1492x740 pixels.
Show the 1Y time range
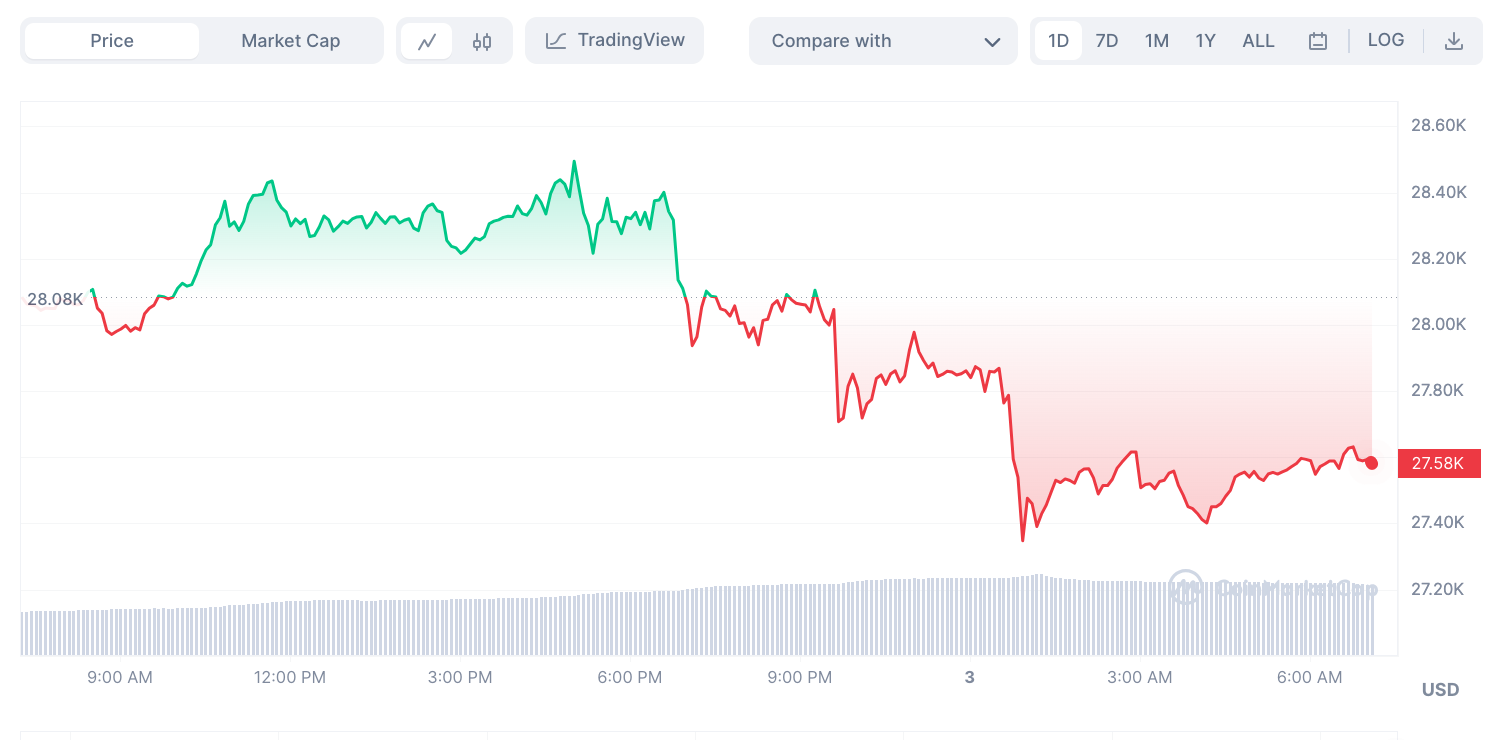[1205, 41]
